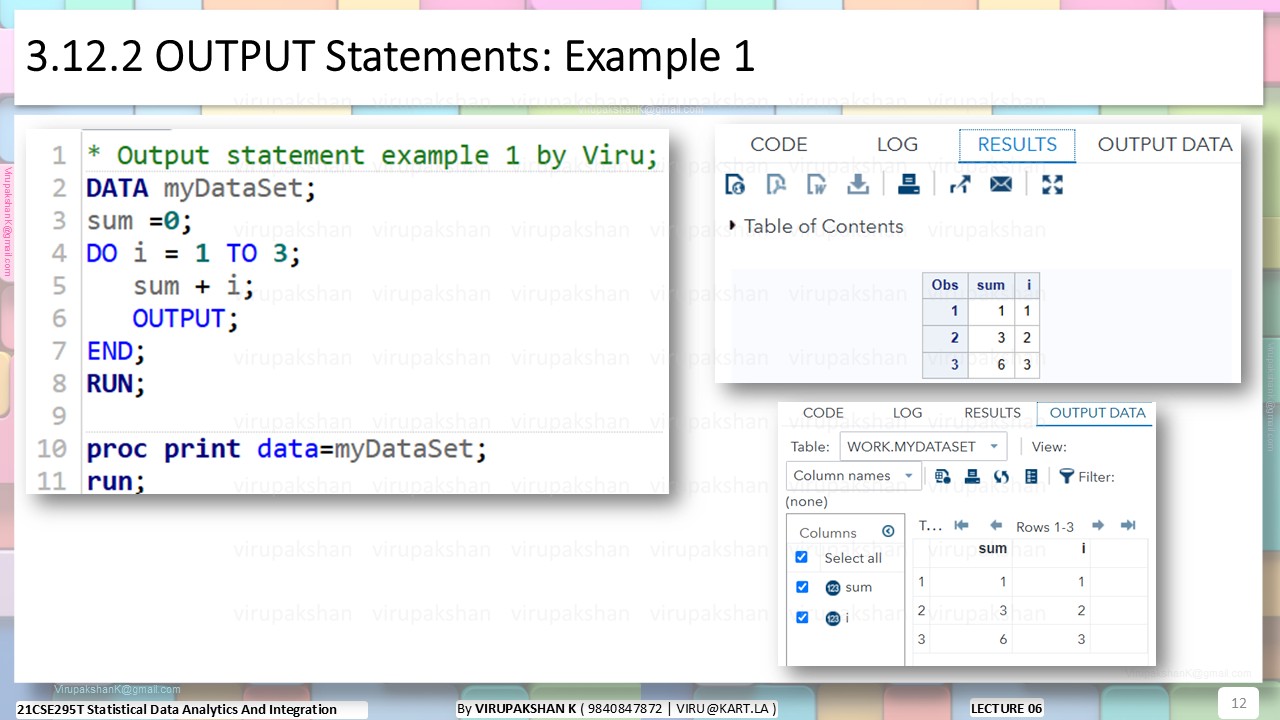Open the WORK.MYDATASET table dropdown

point(923,447)
